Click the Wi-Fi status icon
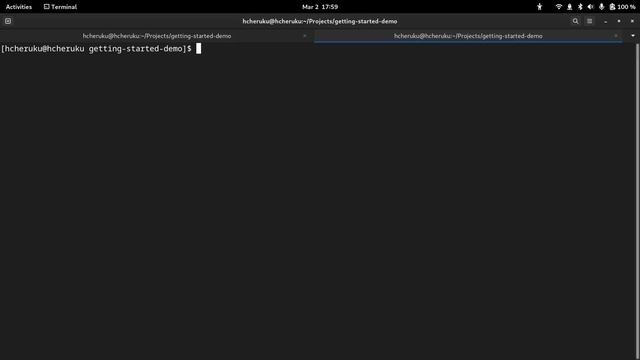Image resolution: width=640 pixels, height=360 pixels. [559, 7]
